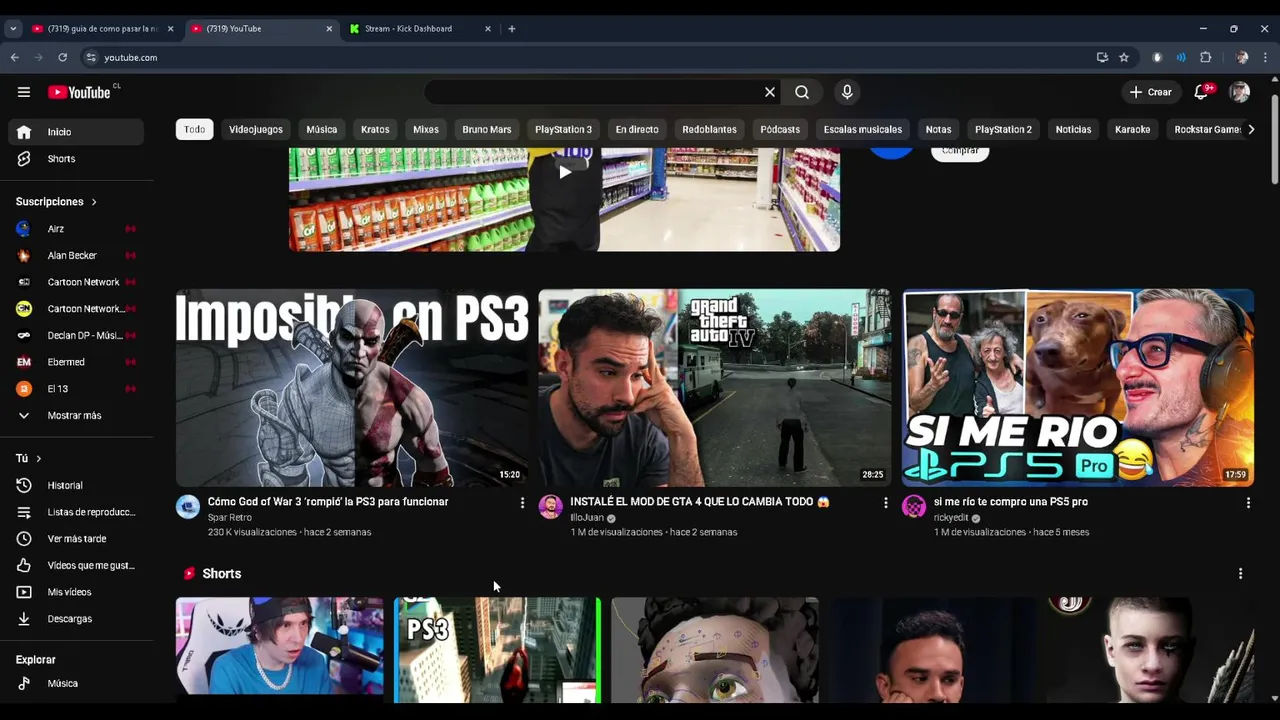This screenshot has width=1280, height=720.
Task: Close the Kick Dashboard tab
Action: (488, 29)
